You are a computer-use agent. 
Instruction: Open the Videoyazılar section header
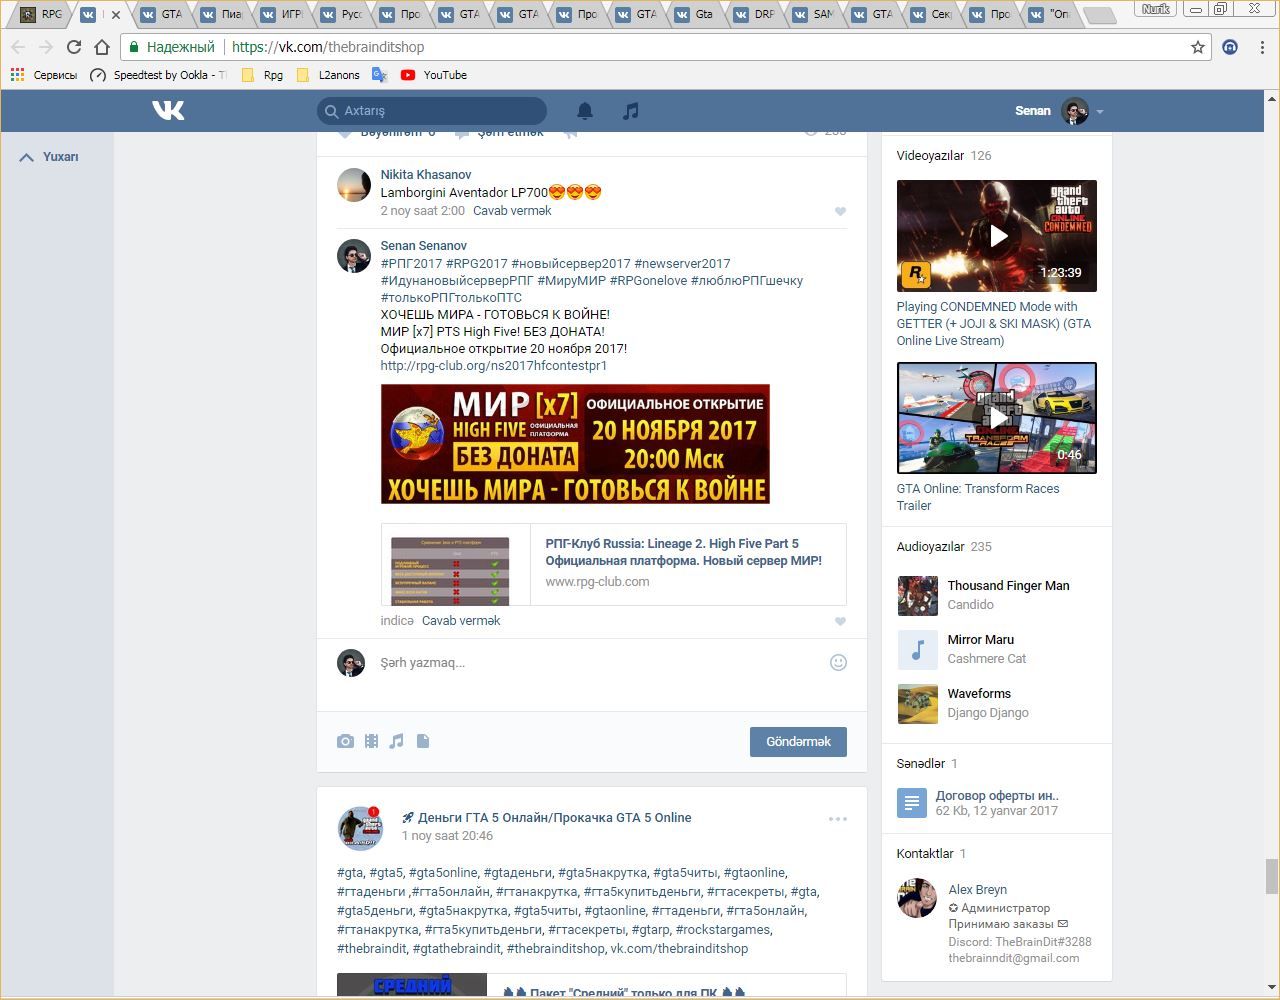click(x=944, y=156)
